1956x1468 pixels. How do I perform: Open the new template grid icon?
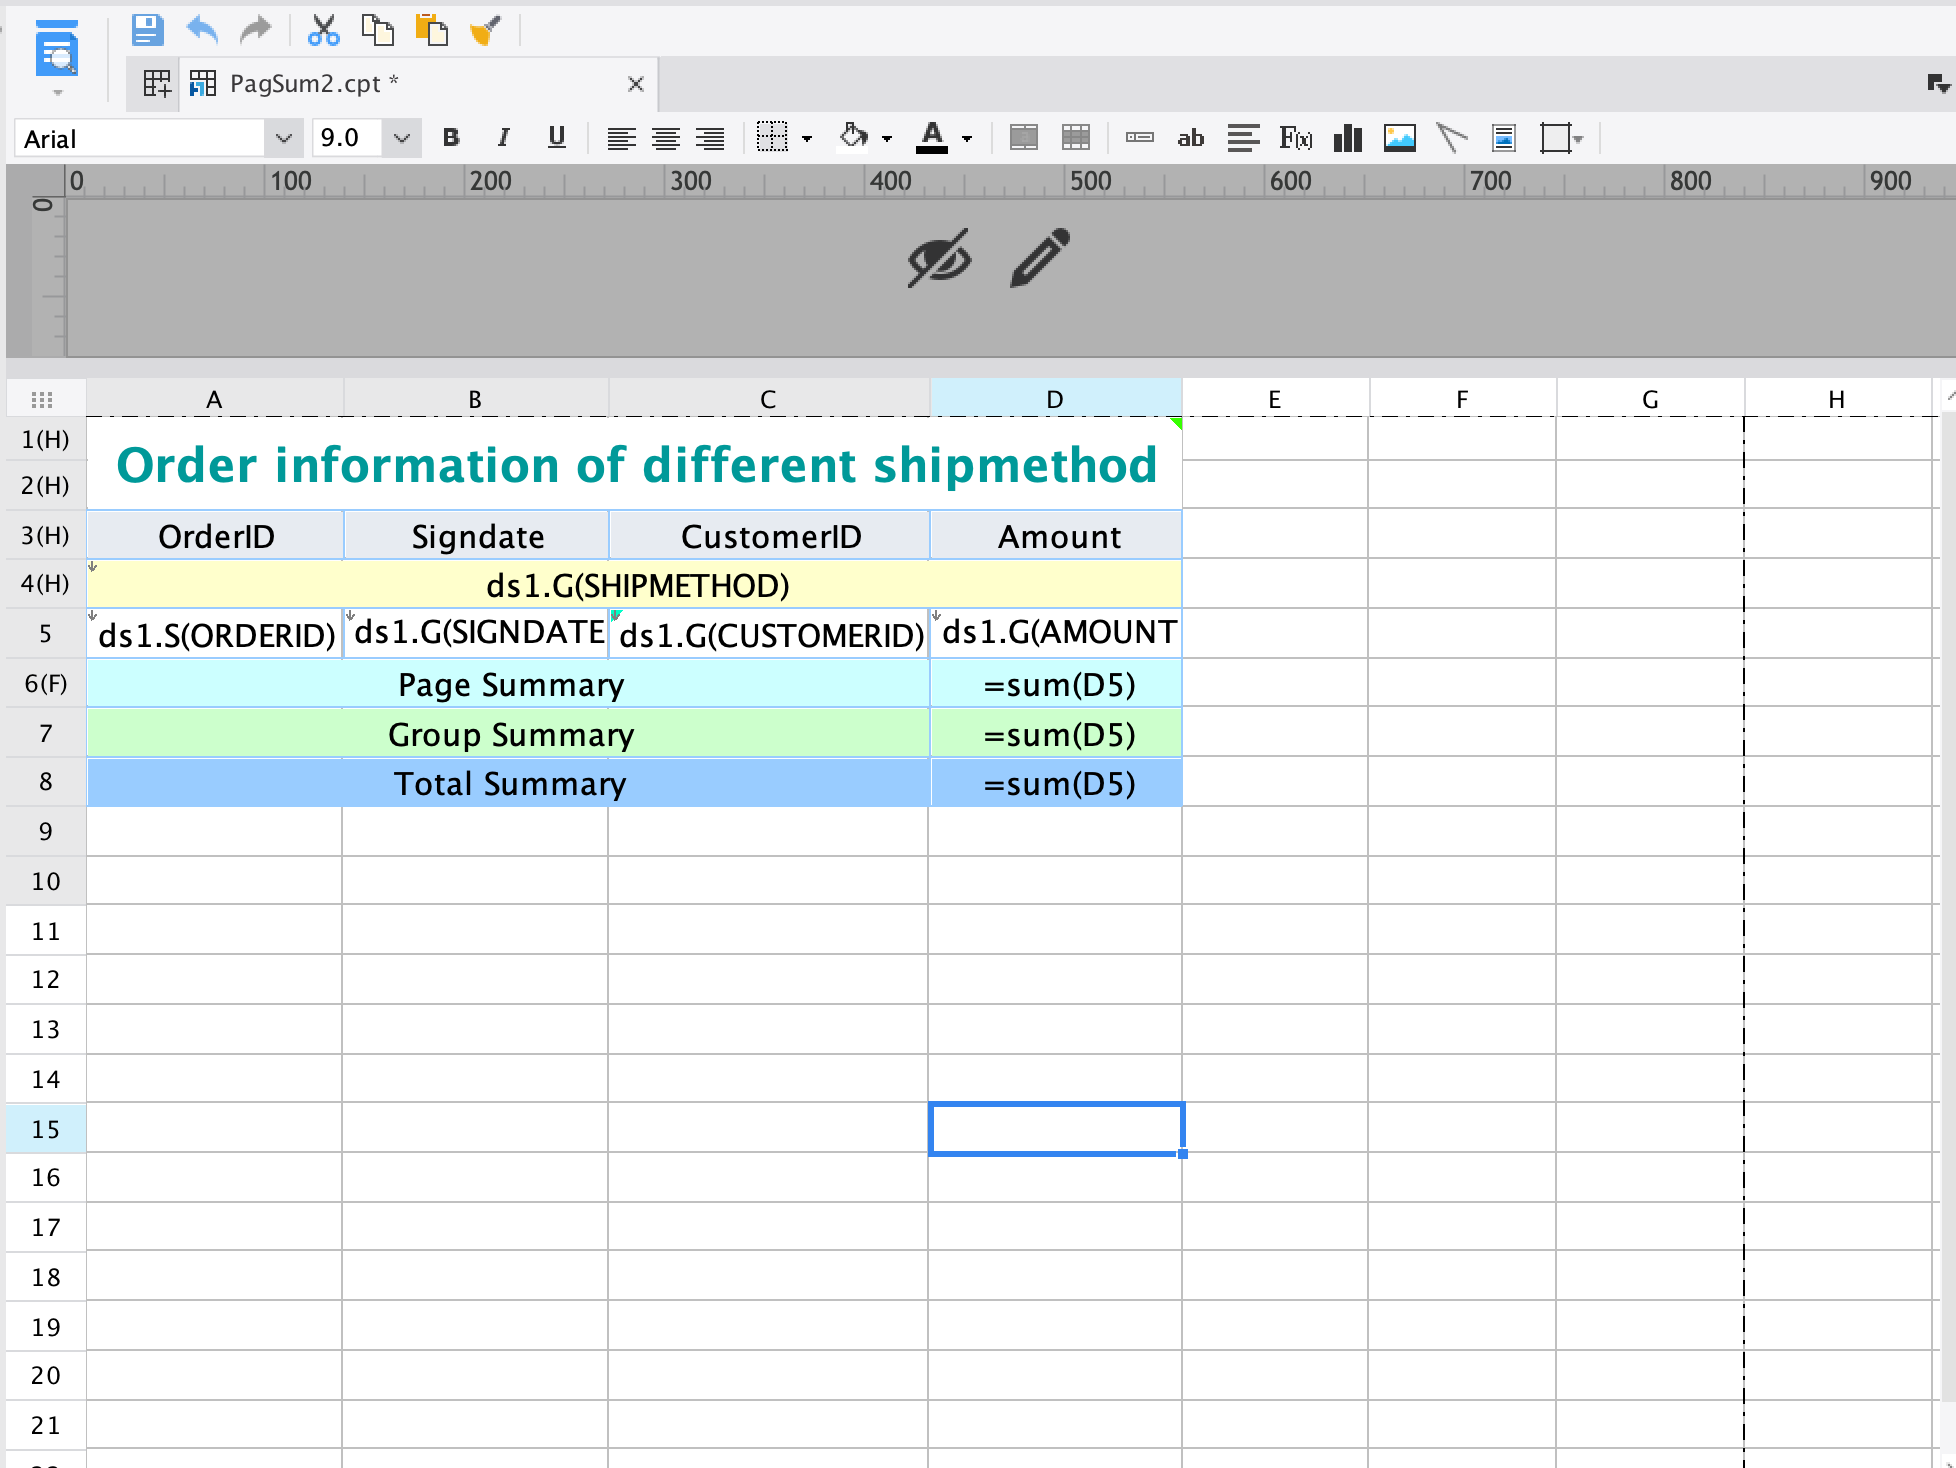(156, 84)
